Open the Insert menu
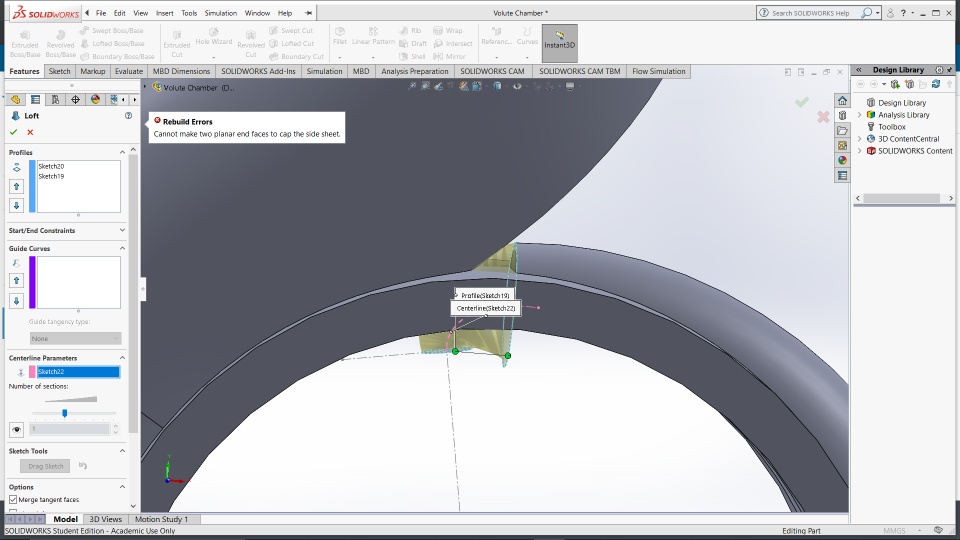This screenshot has height=540, width=960. click(164, 13)
